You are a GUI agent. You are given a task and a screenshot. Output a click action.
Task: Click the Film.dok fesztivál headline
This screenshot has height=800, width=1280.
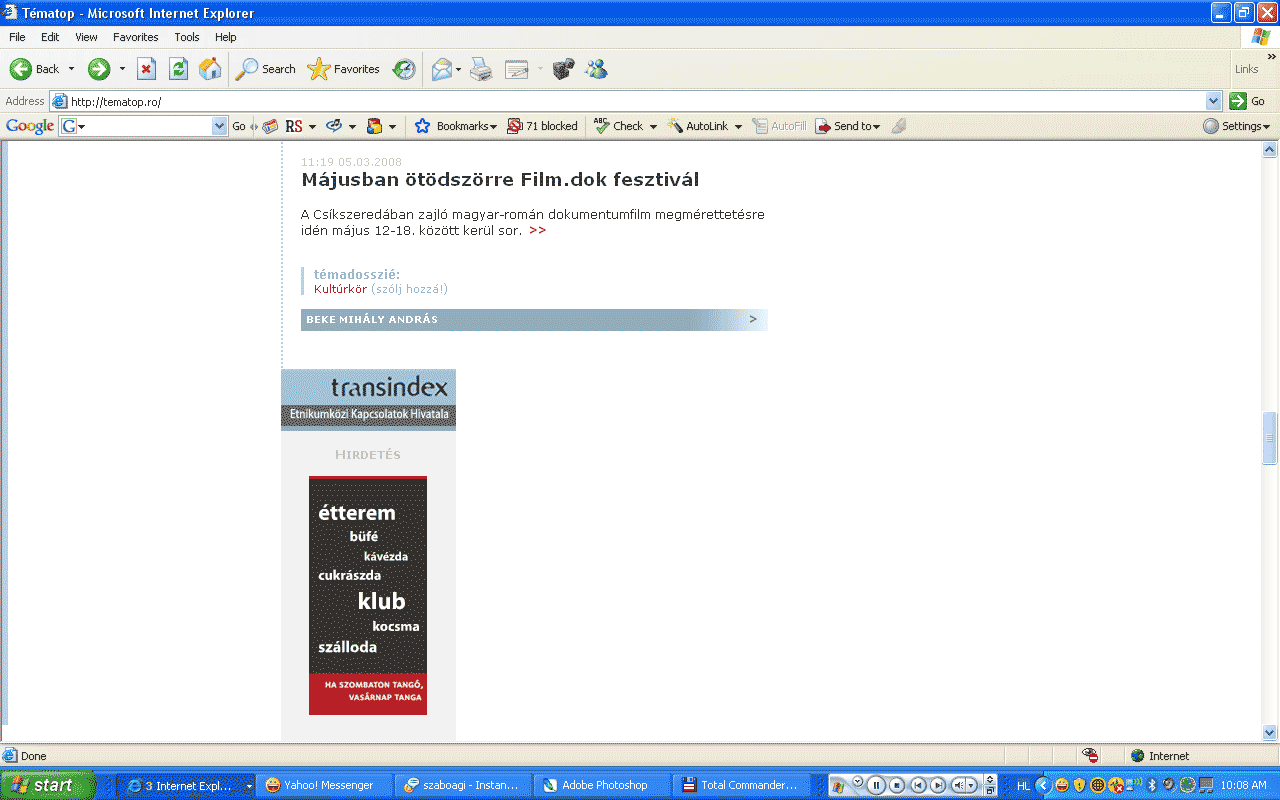tap(500, 180)
